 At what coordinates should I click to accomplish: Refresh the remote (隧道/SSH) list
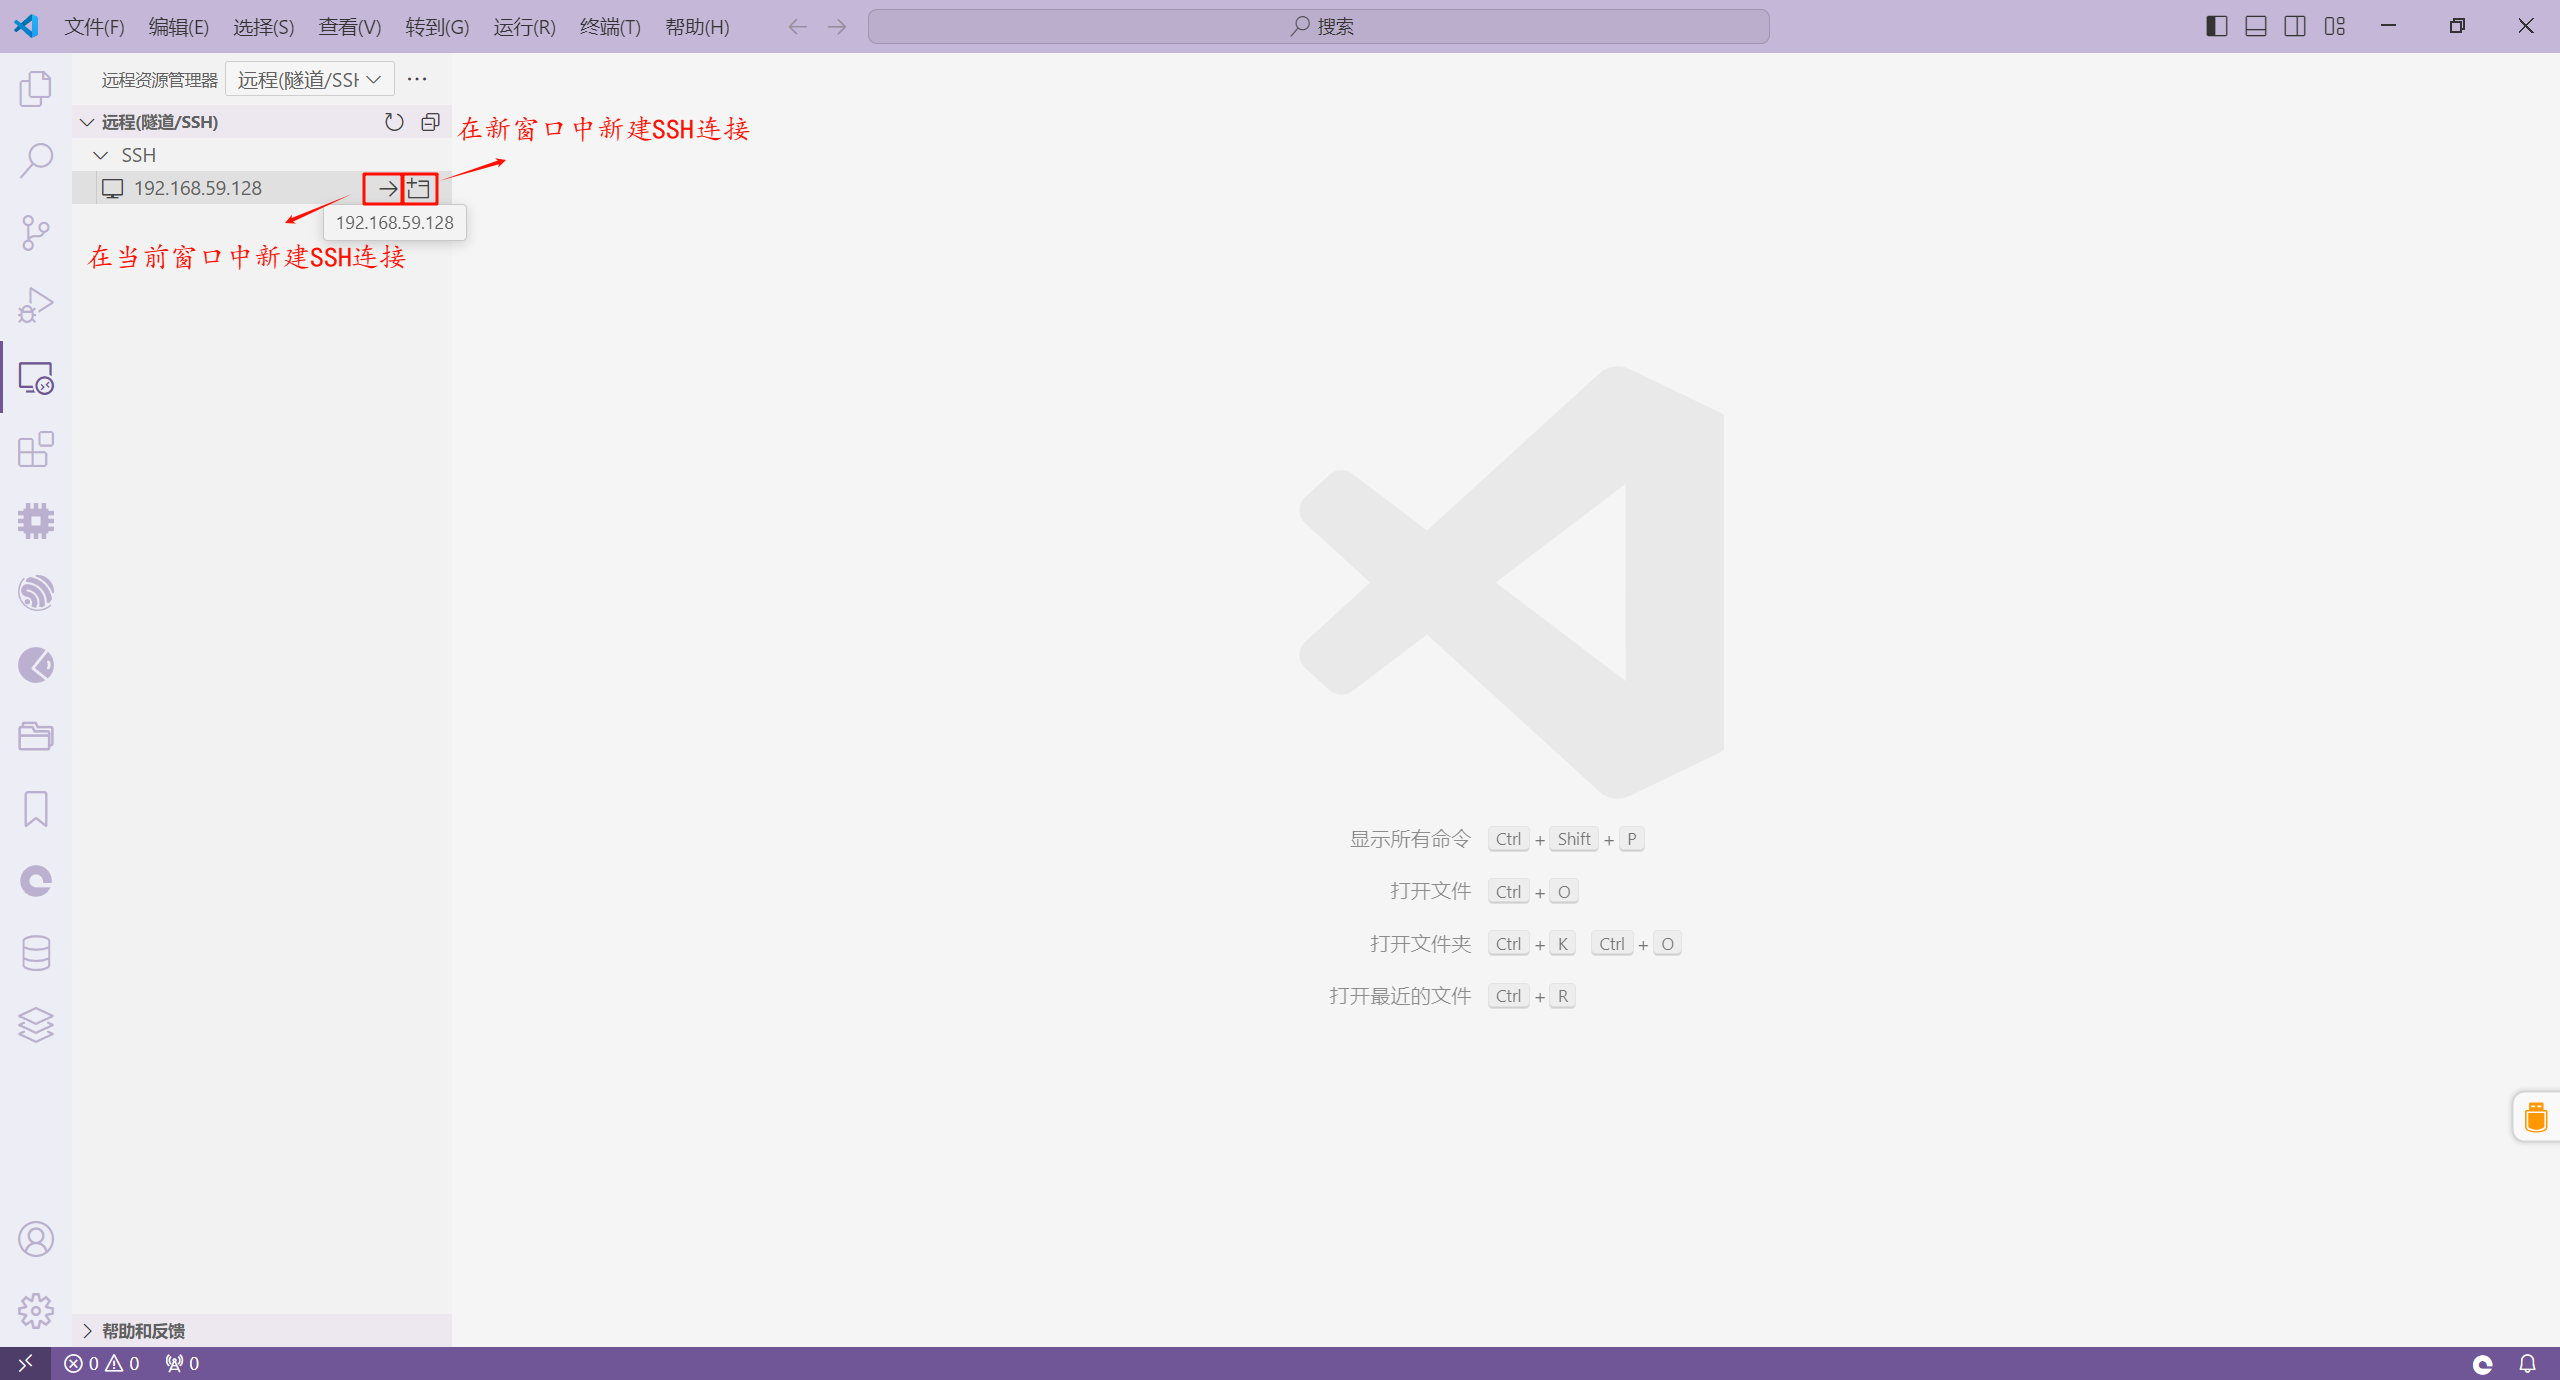(394, 122)
